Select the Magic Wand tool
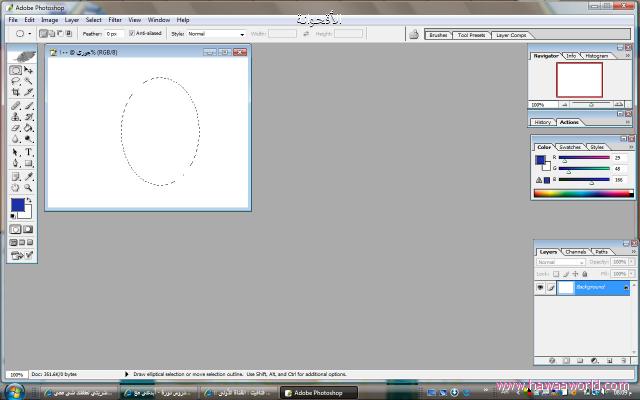The height and width of the screenshot is (400, 640). coord(29,82)
